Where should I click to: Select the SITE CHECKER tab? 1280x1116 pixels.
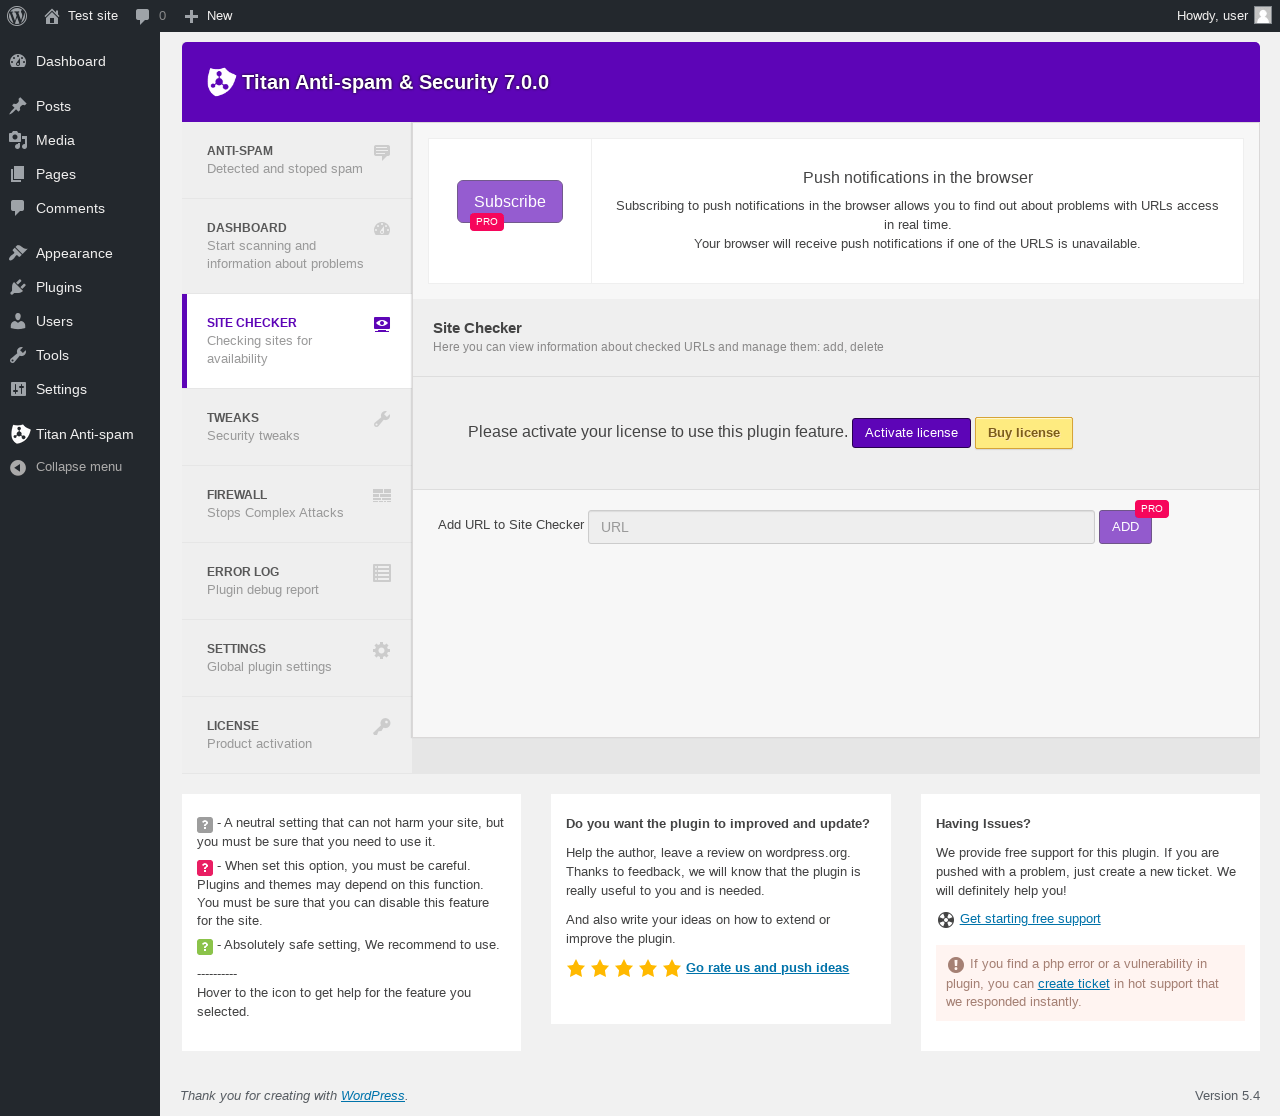[x=297, y=341]
